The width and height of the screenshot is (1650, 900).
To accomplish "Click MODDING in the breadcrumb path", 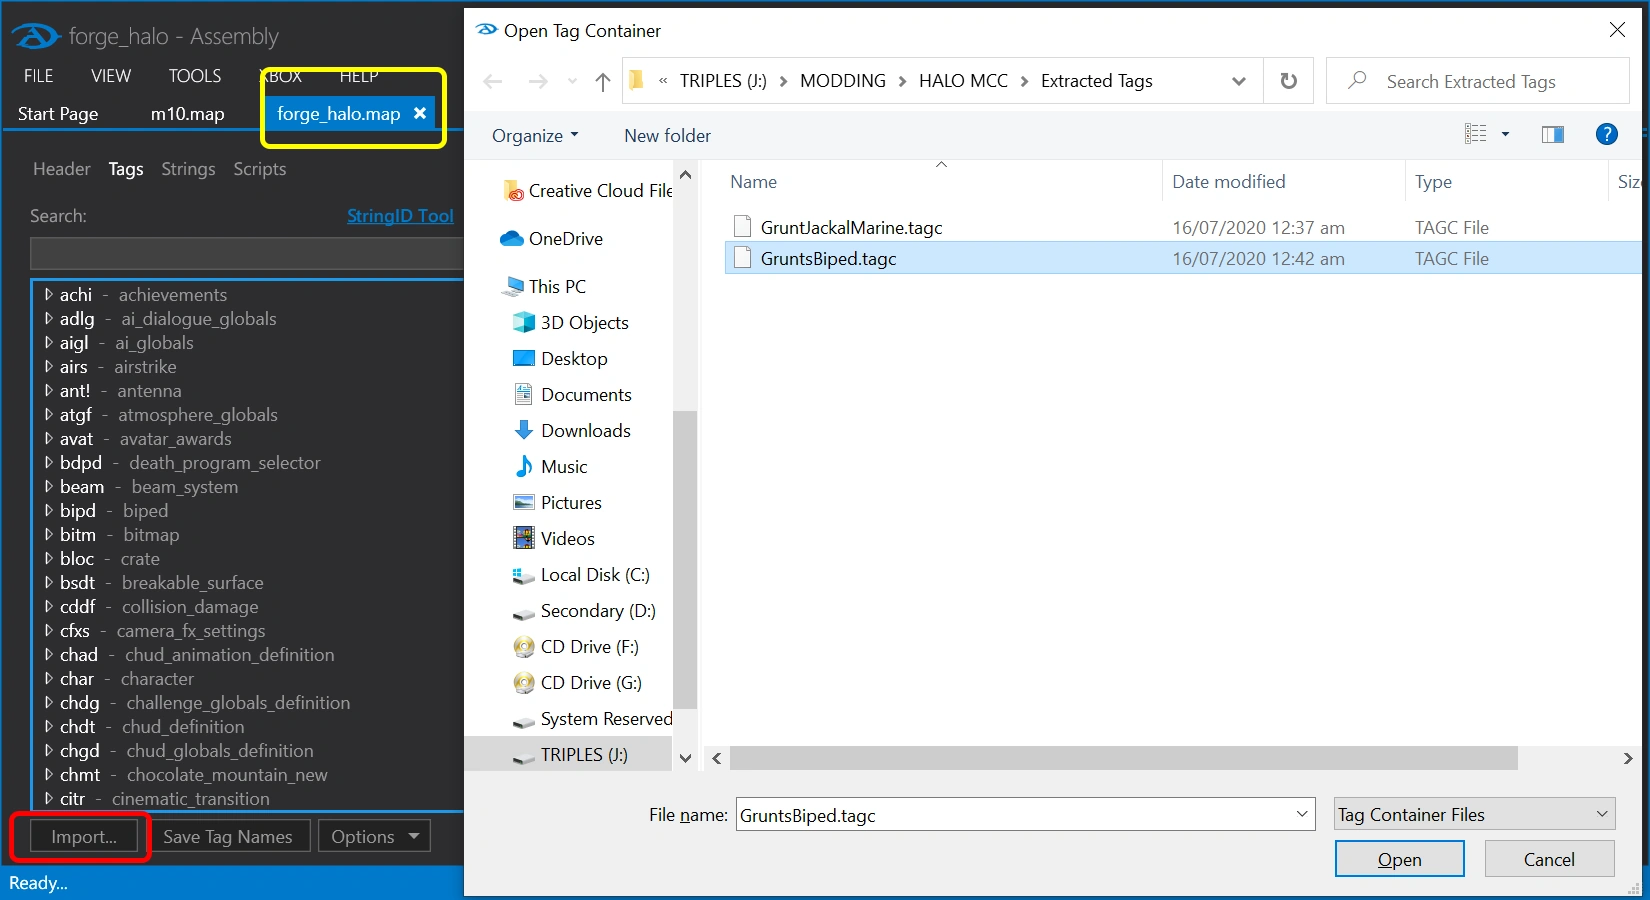I will (843, 81).
